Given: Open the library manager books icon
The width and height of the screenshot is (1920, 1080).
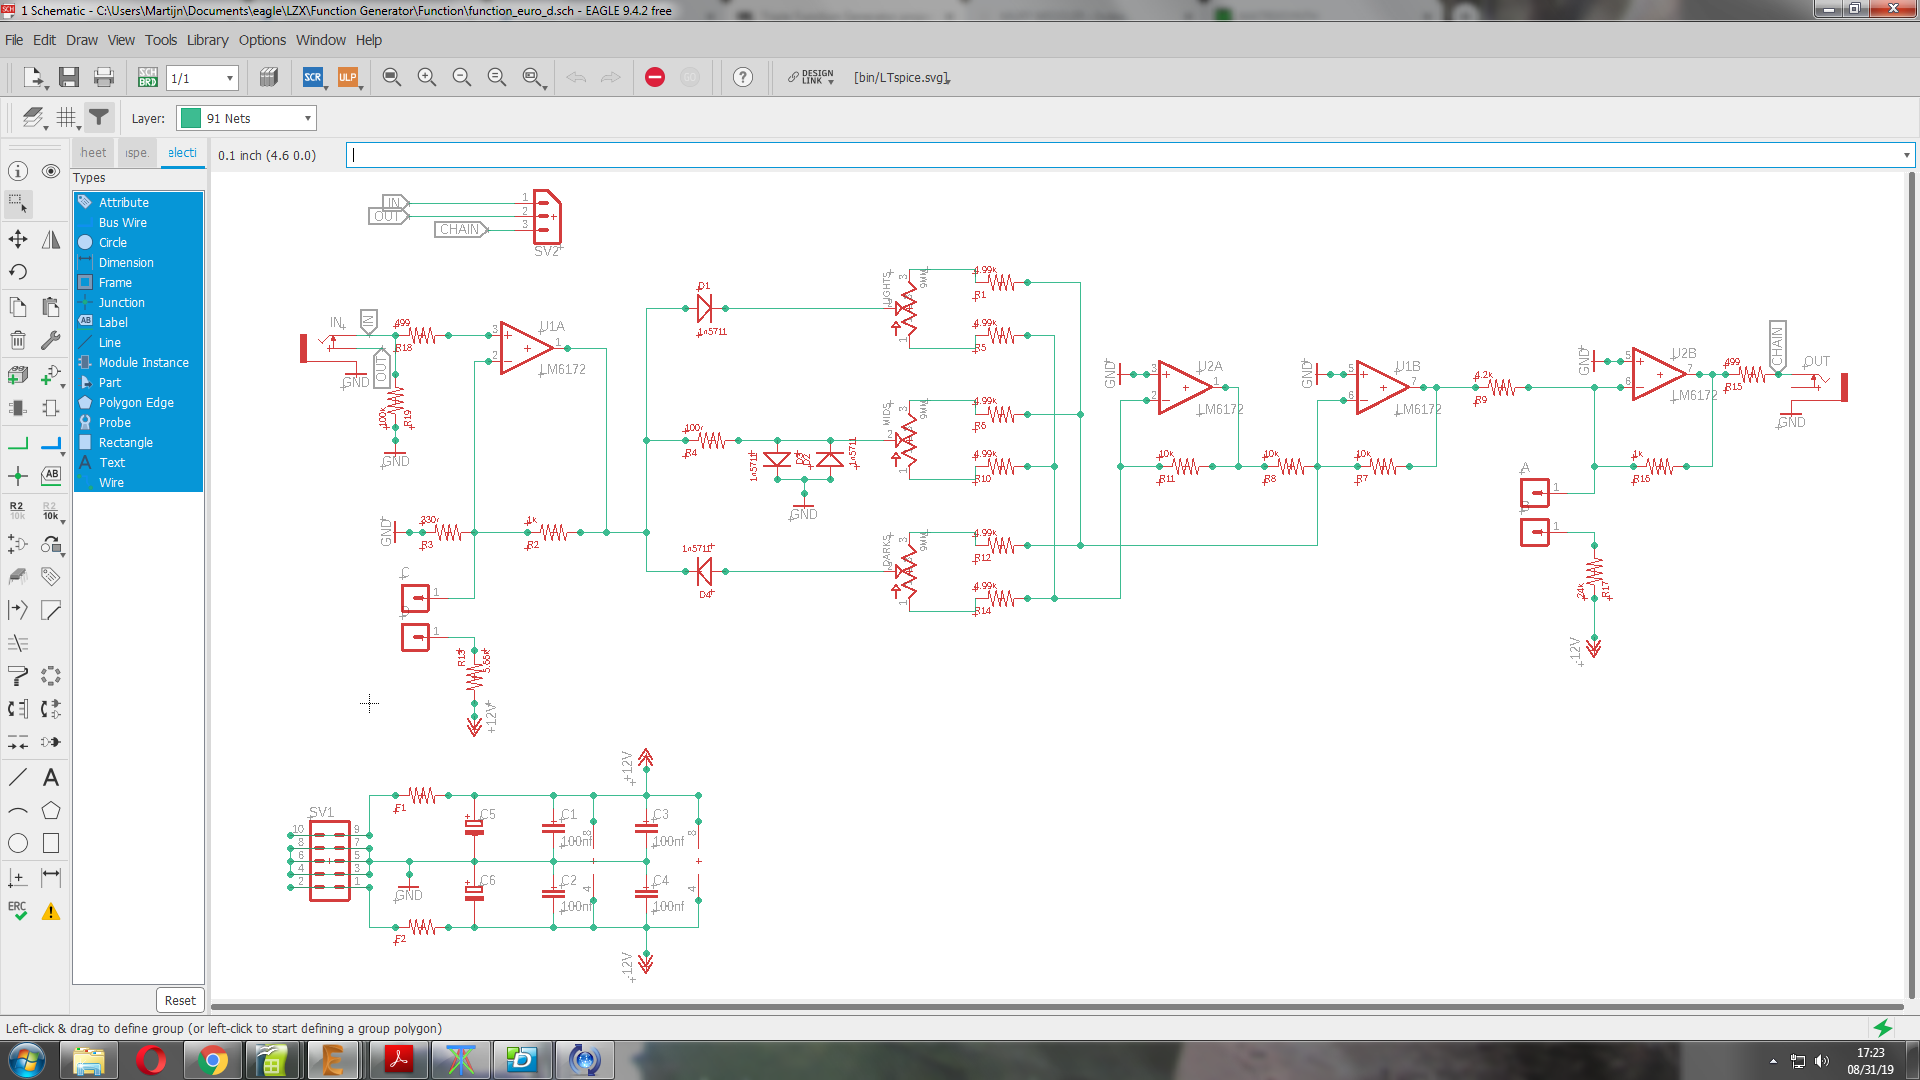Looking at the screenshot, I should [268, 77].
